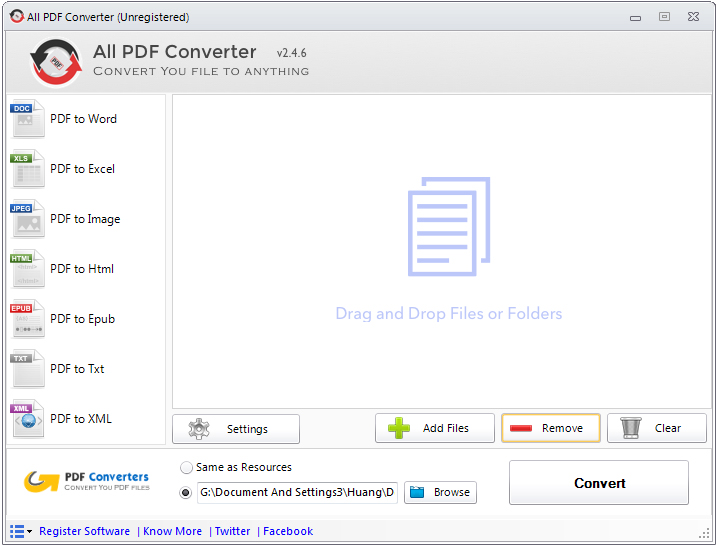Choose the PDF to Excel mode label

tap(82, 169)
